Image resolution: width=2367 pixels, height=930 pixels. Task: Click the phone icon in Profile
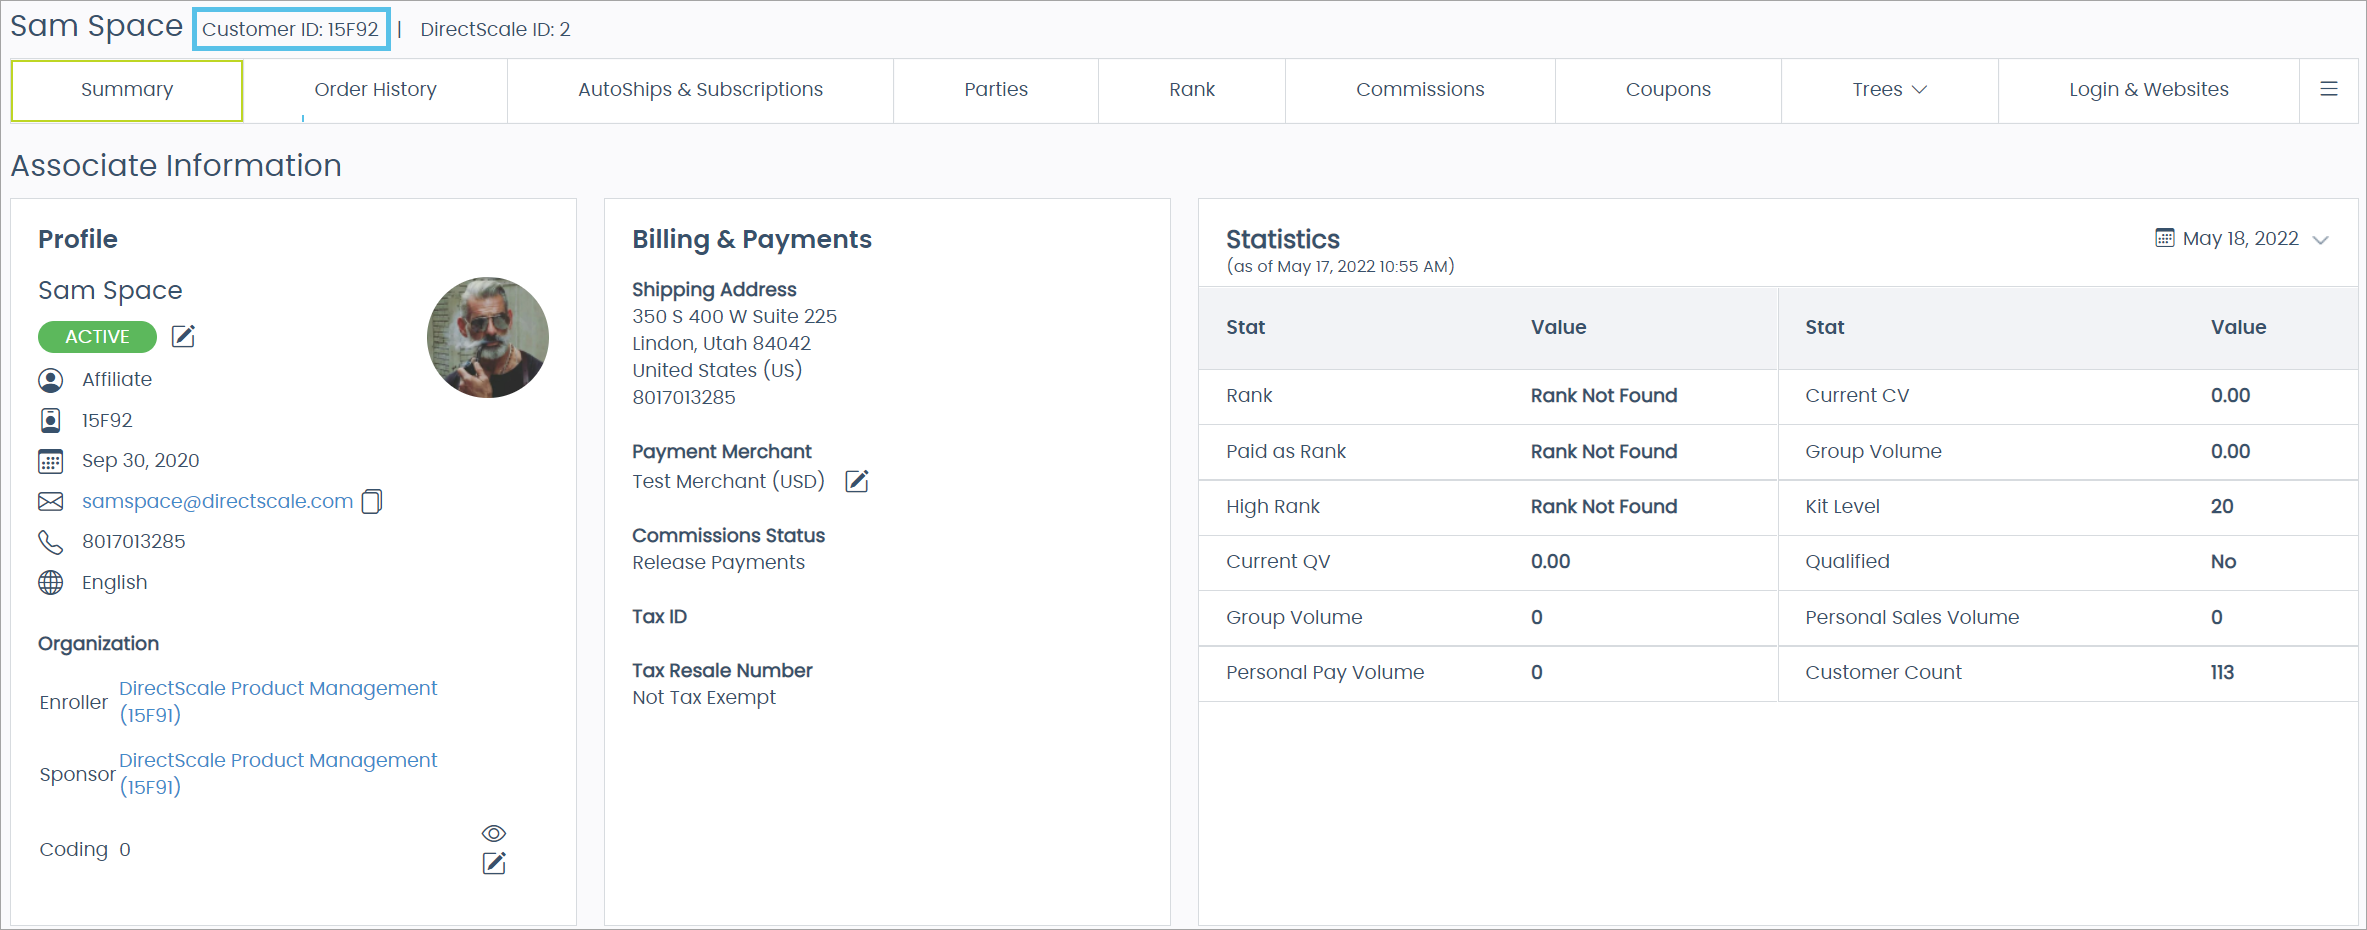pyautogui.click(x=50, y=542)
